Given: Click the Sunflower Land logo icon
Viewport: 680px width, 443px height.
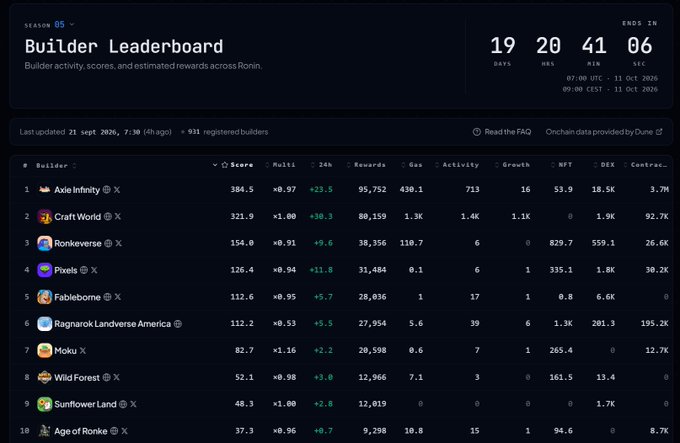Looking at the screenshot, I should pos(44,404).
